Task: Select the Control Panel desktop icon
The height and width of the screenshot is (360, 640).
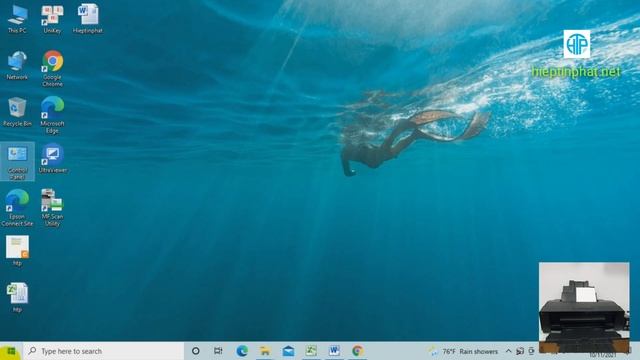Action: pos(17,162)
